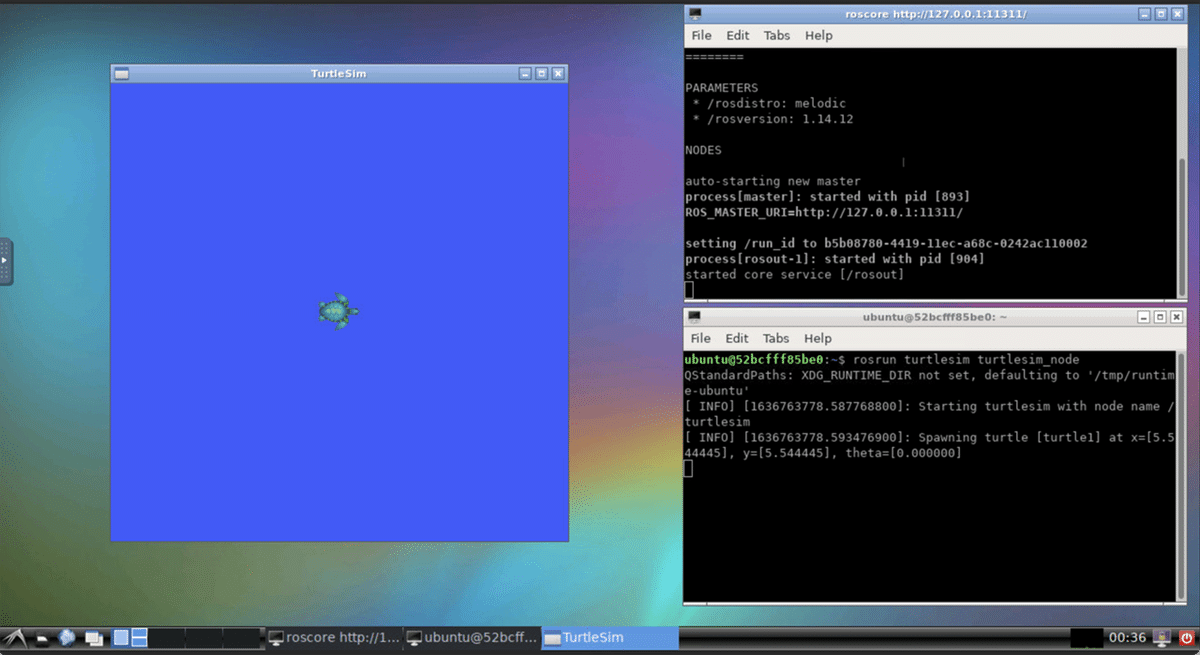Click the "/rosversion: 1.14.12" line
Screen dimensions: 1200x655
773,119
